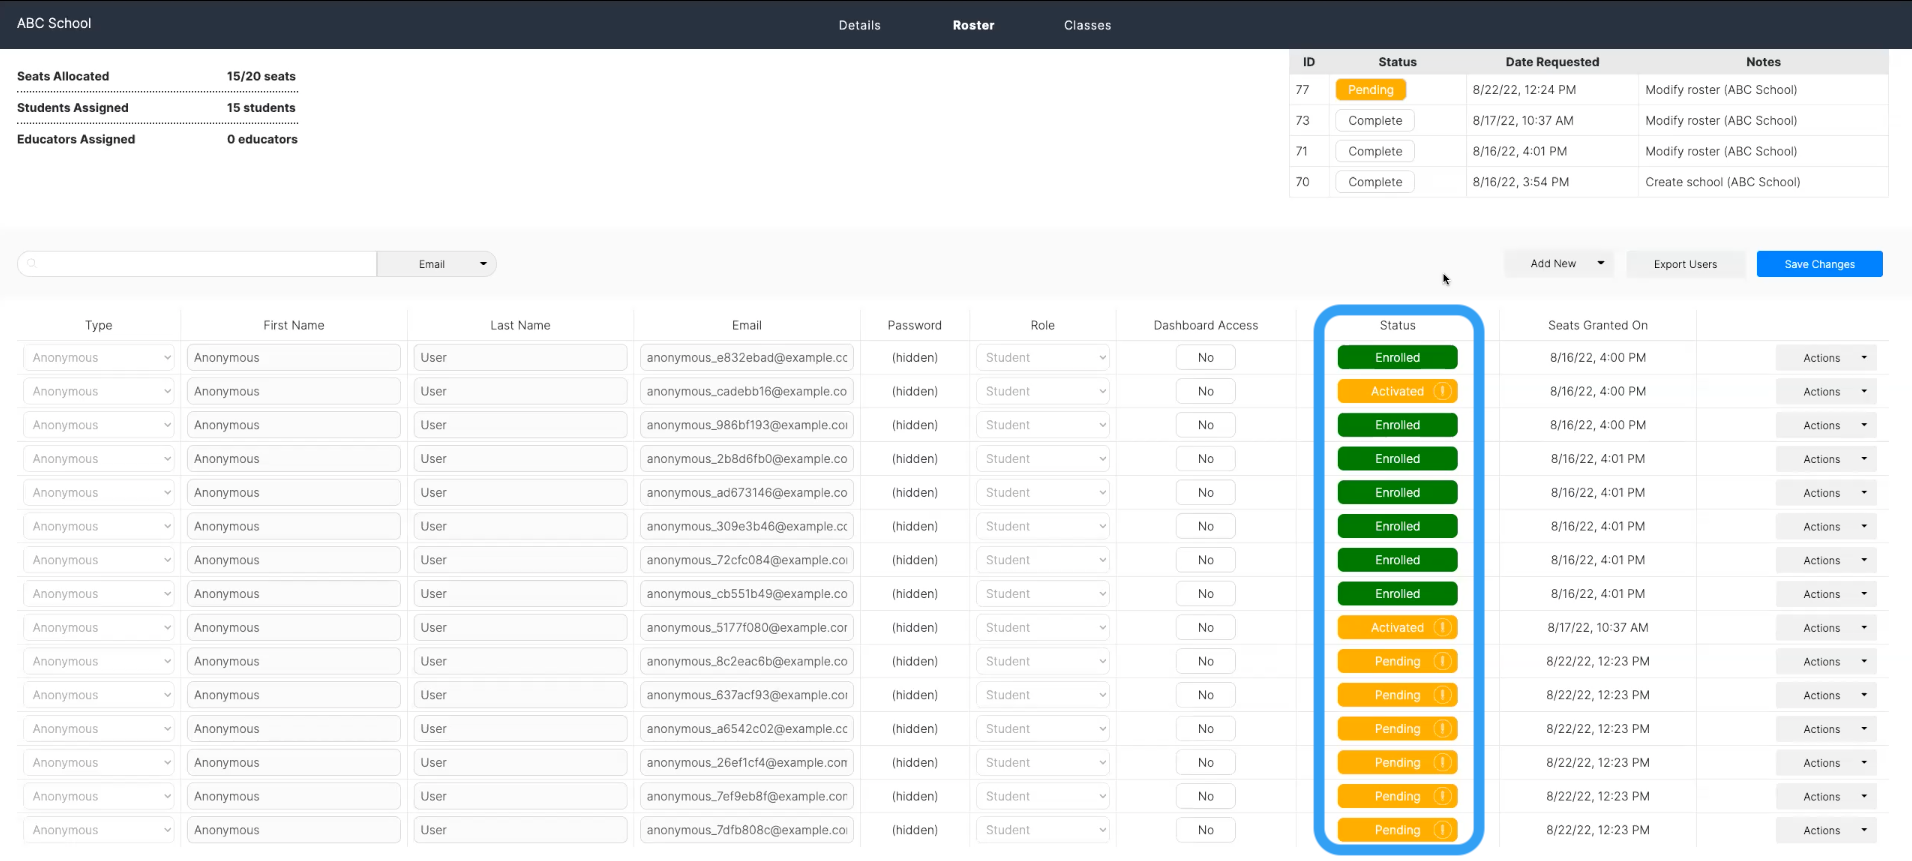Click warning icon on Pending status for anonymous_a6542c02
Viewport: 1912px width, 861px height.
[1442, 729]
